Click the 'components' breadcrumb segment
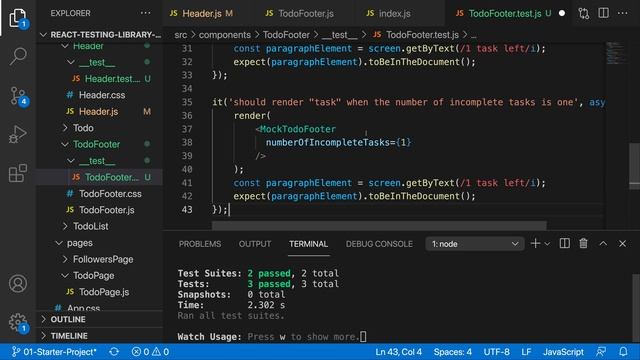640x360 pixels. pos(224,35)
